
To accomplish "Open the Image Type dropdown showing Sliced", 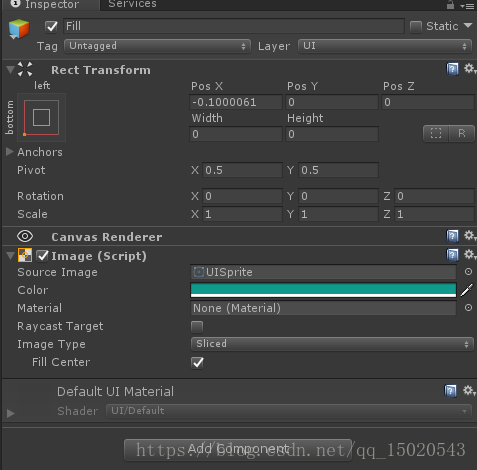I will pyautogui.click(x=332, y=344).
